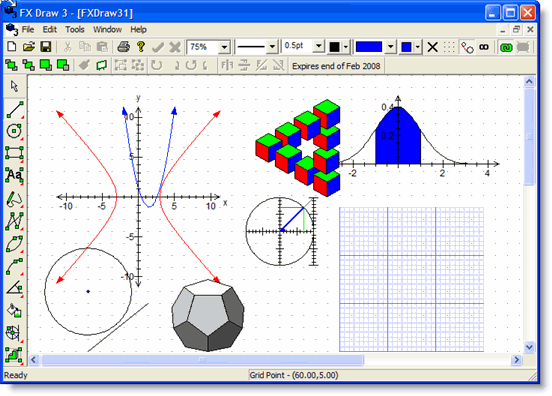The height and width of the screenshot is (396, 552).
Task: Select the angle drawing tool
Action: [14, 289]
